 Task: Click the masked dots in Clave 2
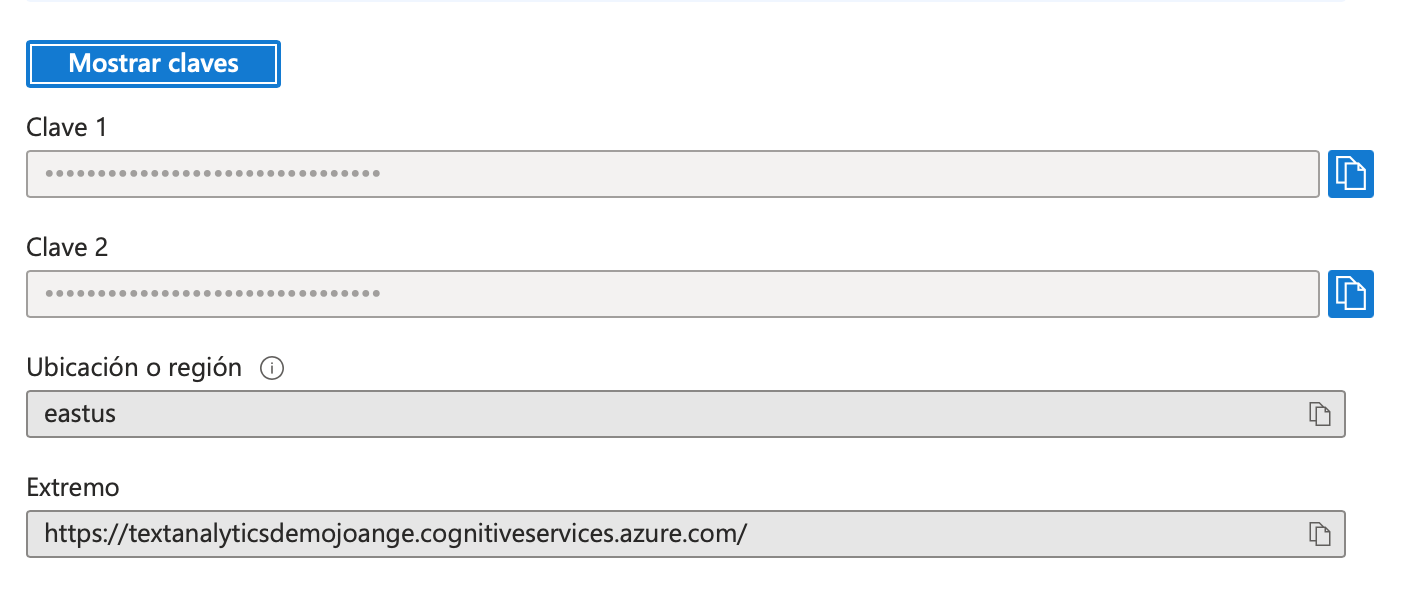(x=212, y=294)
